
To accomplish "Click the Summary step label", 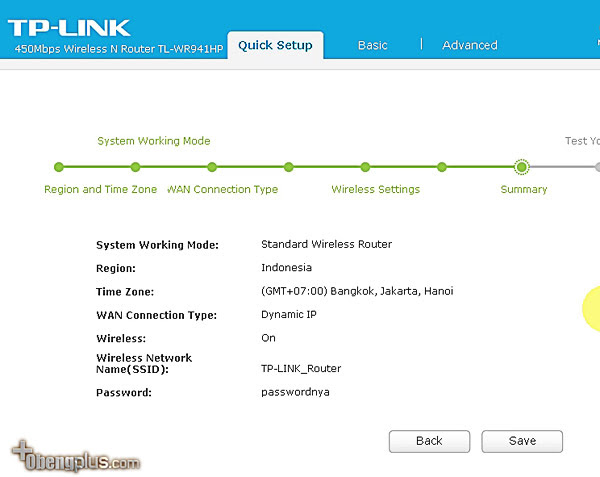I will [524, 189].
